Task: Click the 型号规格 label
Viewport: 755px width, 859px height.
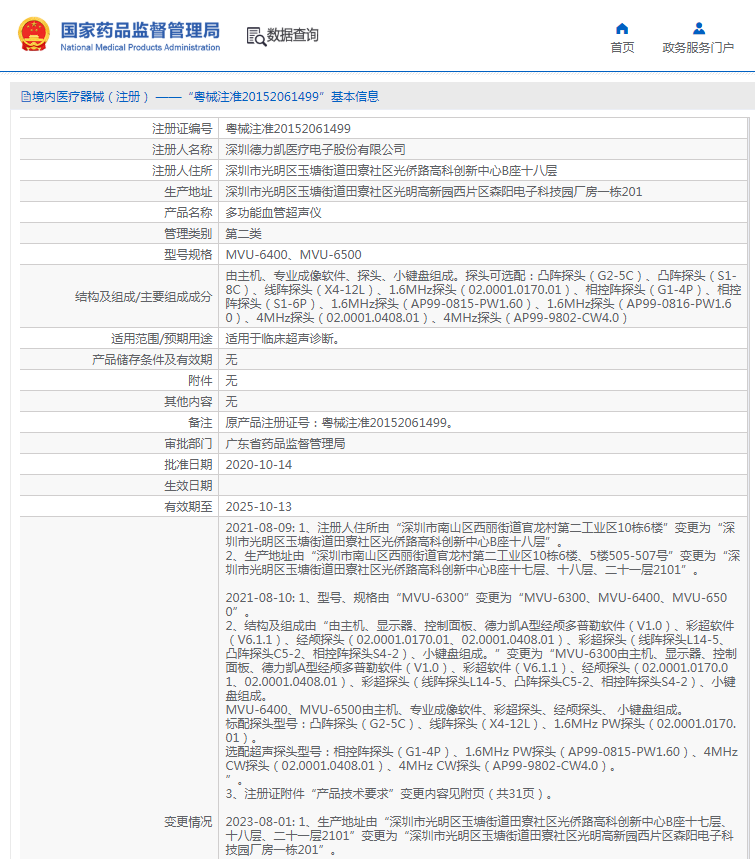Action: (x=188, y=255)
